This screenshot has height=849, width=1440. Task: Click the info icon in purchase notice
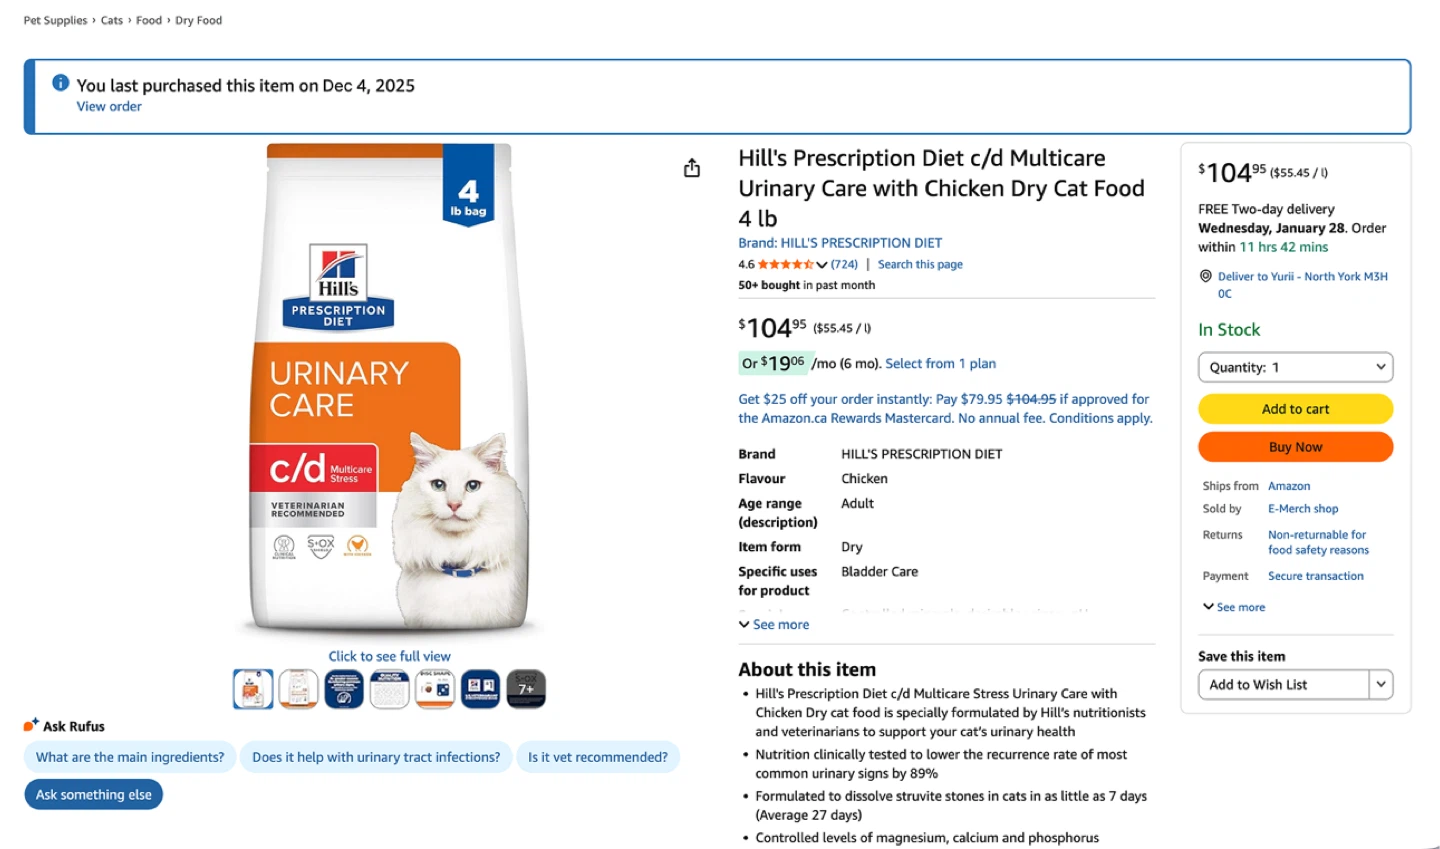[60, 83]
